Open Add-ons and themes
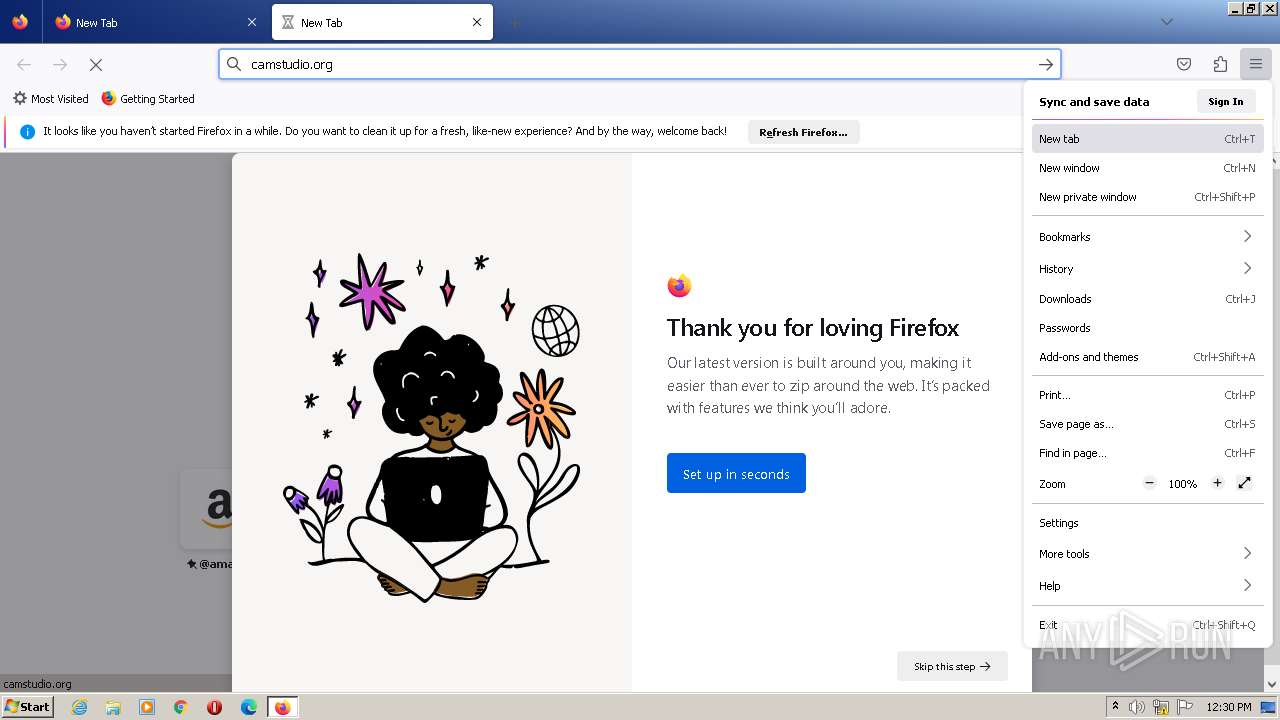Image resolution: width=1280 pixels, height=720 pixels. pos(1147,357)
